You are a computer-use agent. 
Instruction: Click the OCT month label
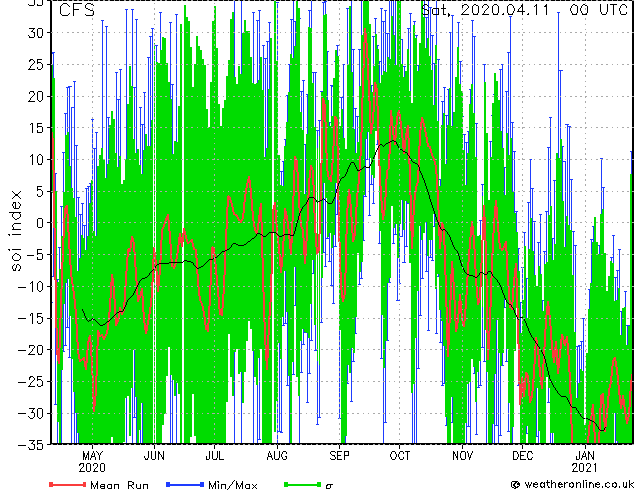click(x=399, y=456)
